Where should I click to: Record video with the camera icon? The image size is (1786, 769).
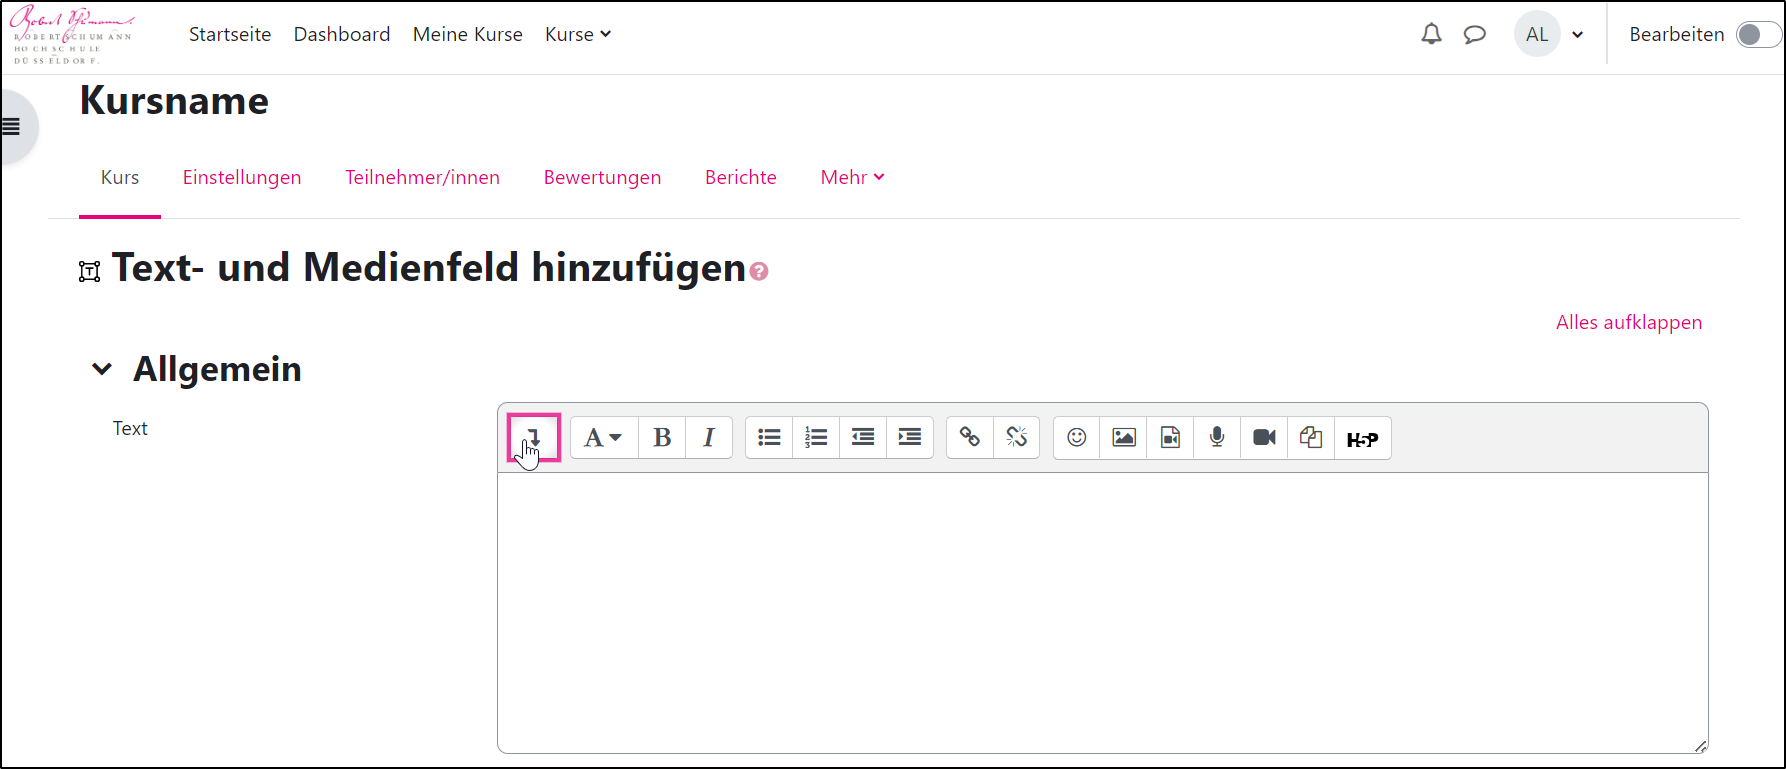tap(1264, 437)
